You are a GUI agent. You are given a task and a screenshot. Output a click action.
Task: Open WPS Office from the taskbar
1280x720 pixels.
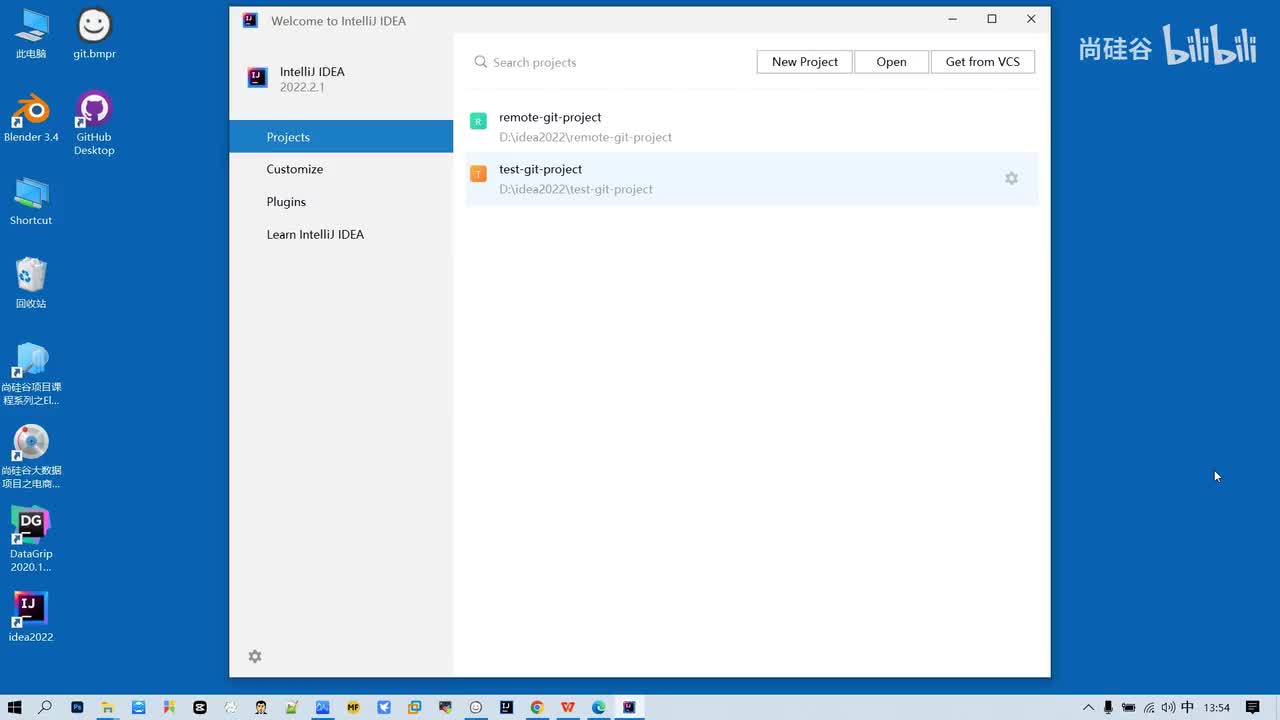tap(568, 707)
